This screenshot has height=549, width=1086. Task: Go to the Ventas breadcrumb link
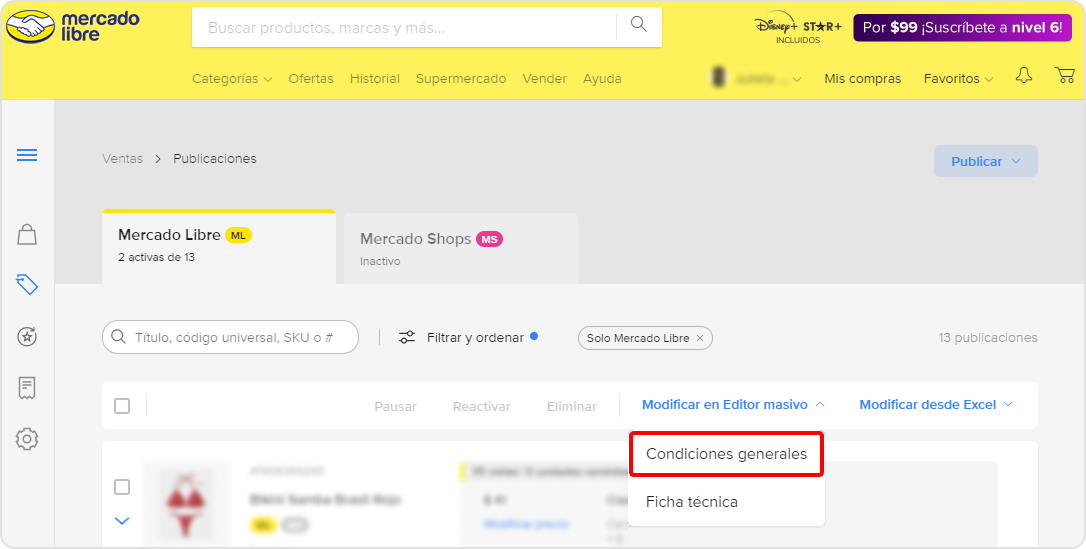[123, 159]
